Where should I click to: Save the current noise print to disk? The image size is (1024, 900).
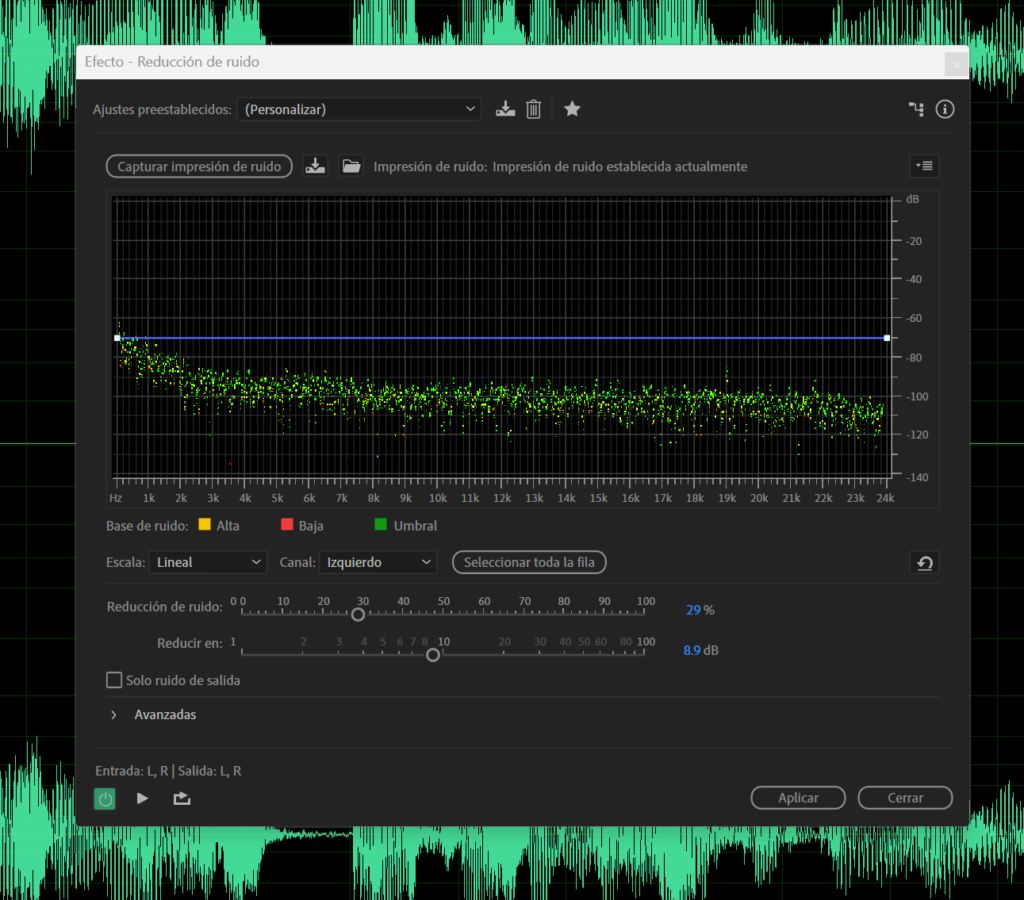(315, 166)
